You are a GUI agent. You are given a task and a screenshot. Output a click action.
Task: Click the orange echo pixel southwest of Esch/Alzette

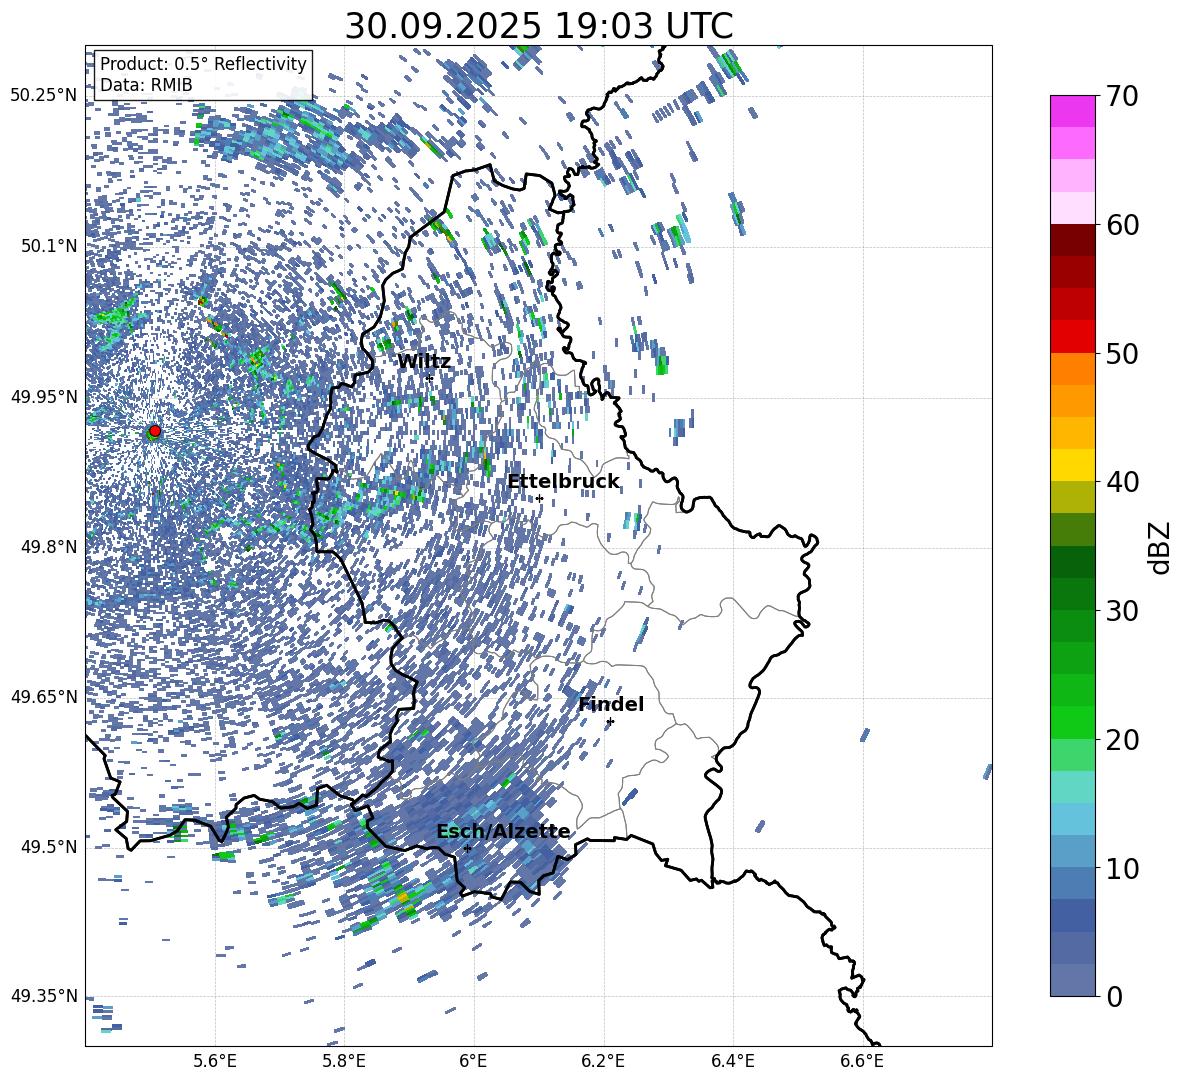pos(403,897)
